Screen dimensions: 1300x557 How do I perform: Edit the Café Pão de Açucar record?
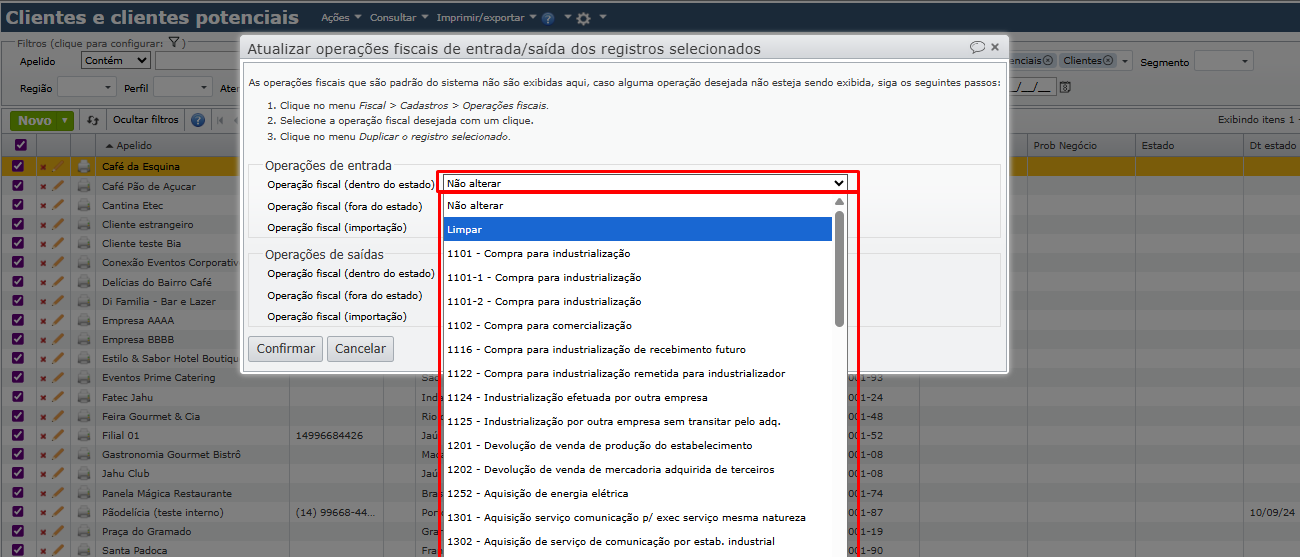58,186
